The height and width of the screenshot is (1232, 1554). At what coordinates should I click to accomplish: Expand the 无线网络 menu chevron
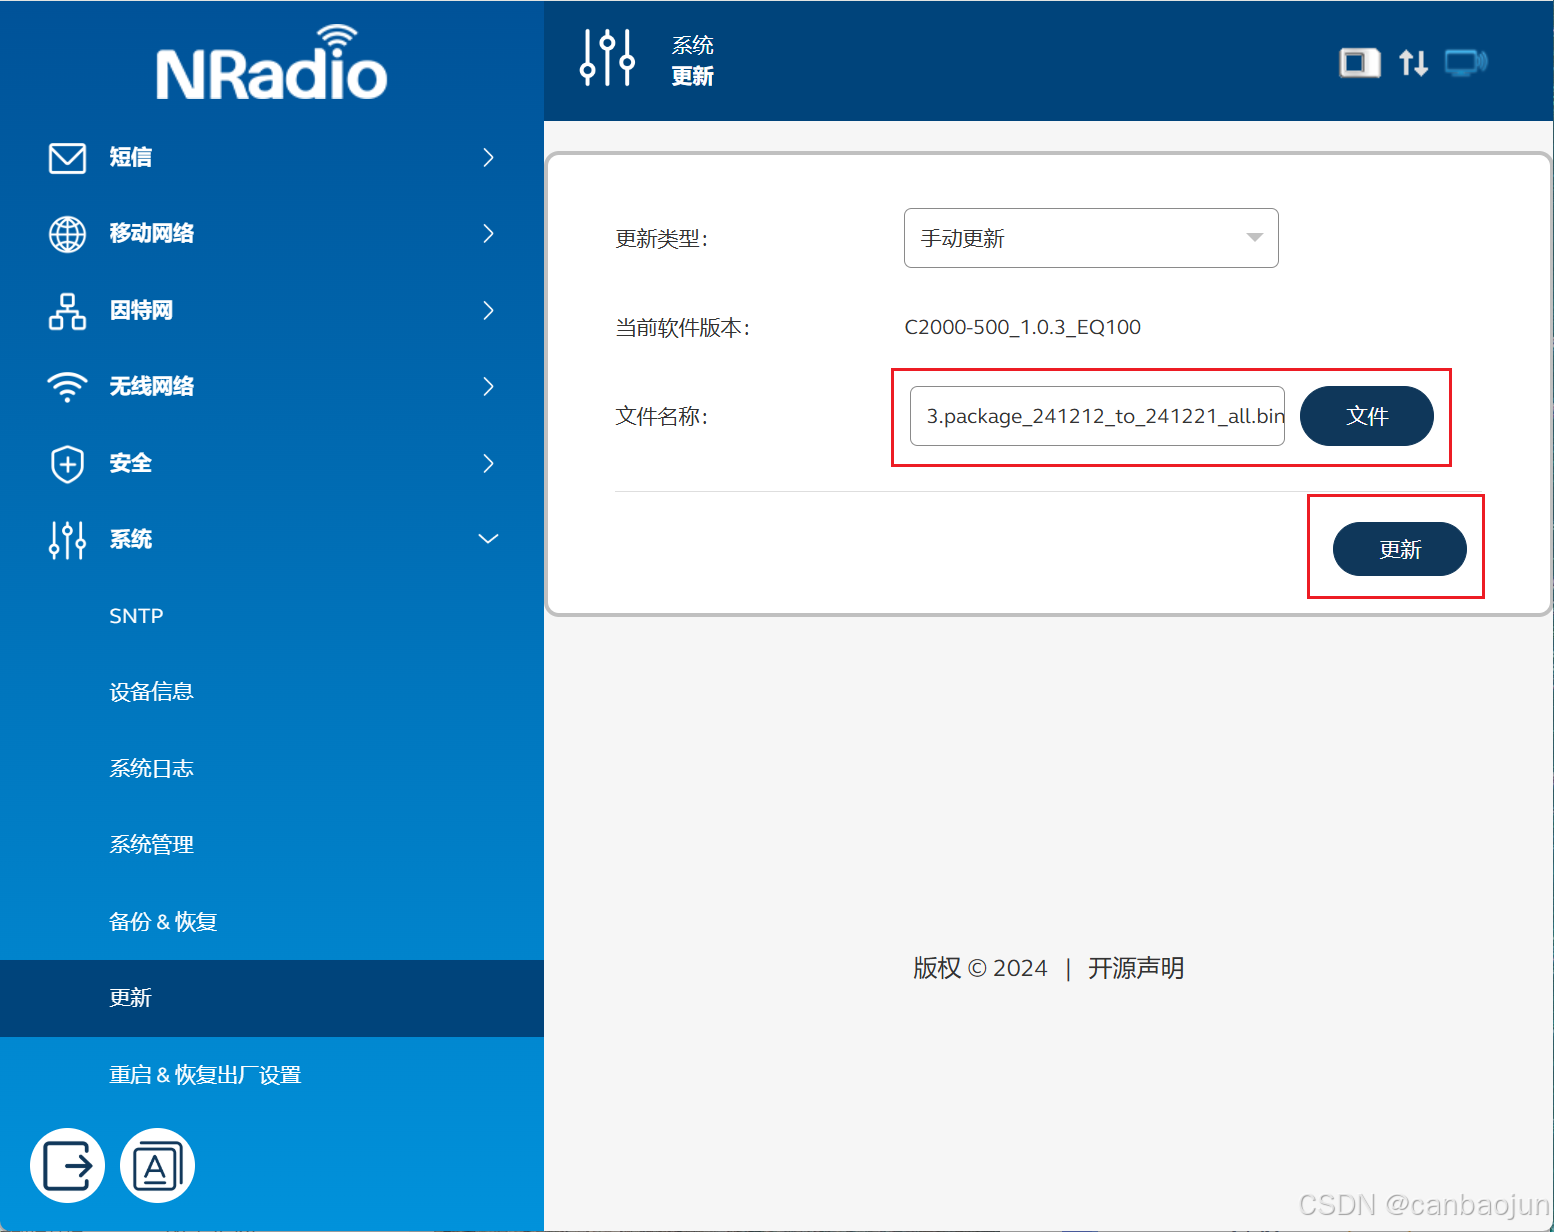click(488, 387)
